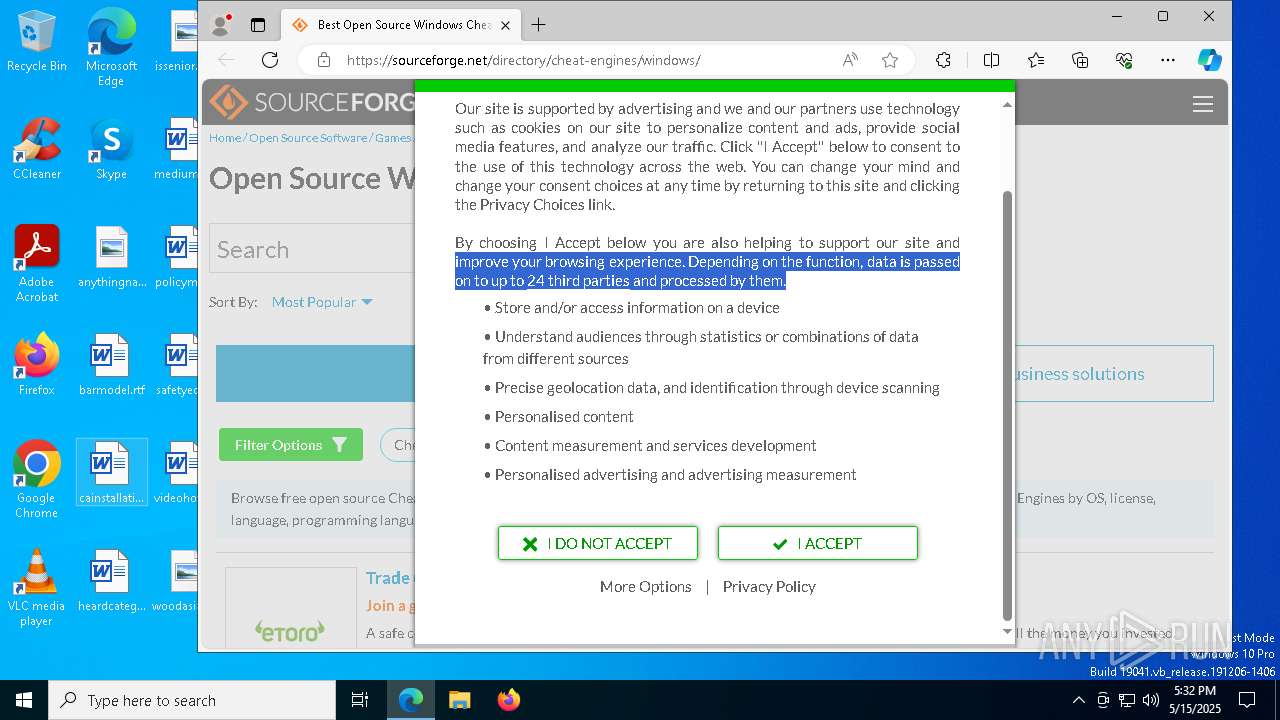Screen dimensions: 1280x720
Task: Open the Microsoft Edge desktop shortcut
Action: click(111, 47)
